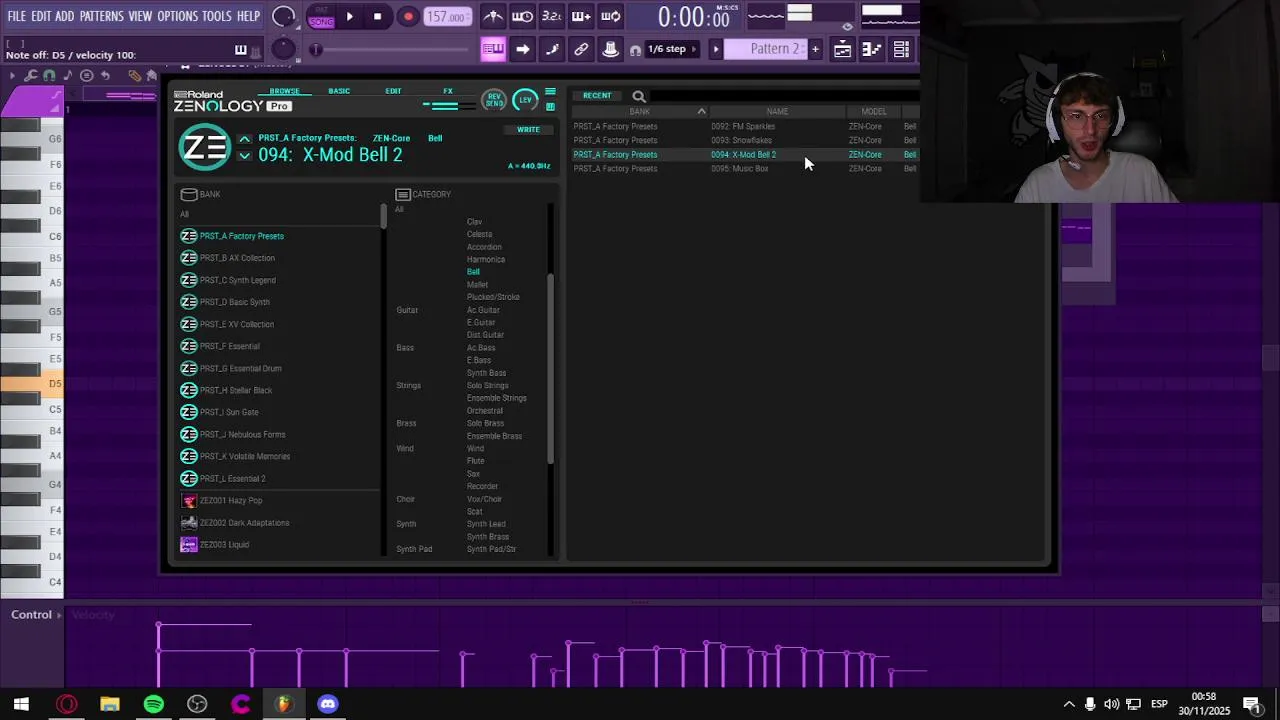Select next preset with down arrow
This screenshot has width=1280, height=720.
click(x=244, y=156)
